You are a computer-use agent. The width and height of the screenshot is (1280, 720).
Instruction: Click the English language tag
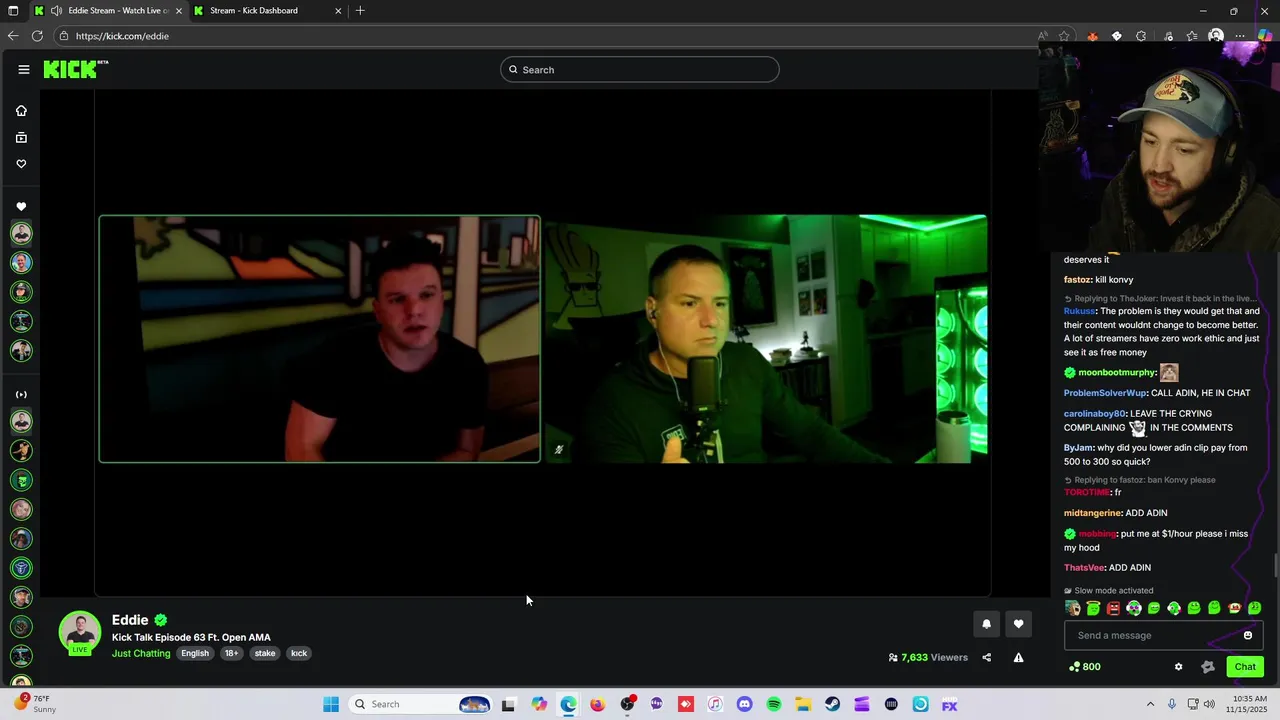coord(195,653)
